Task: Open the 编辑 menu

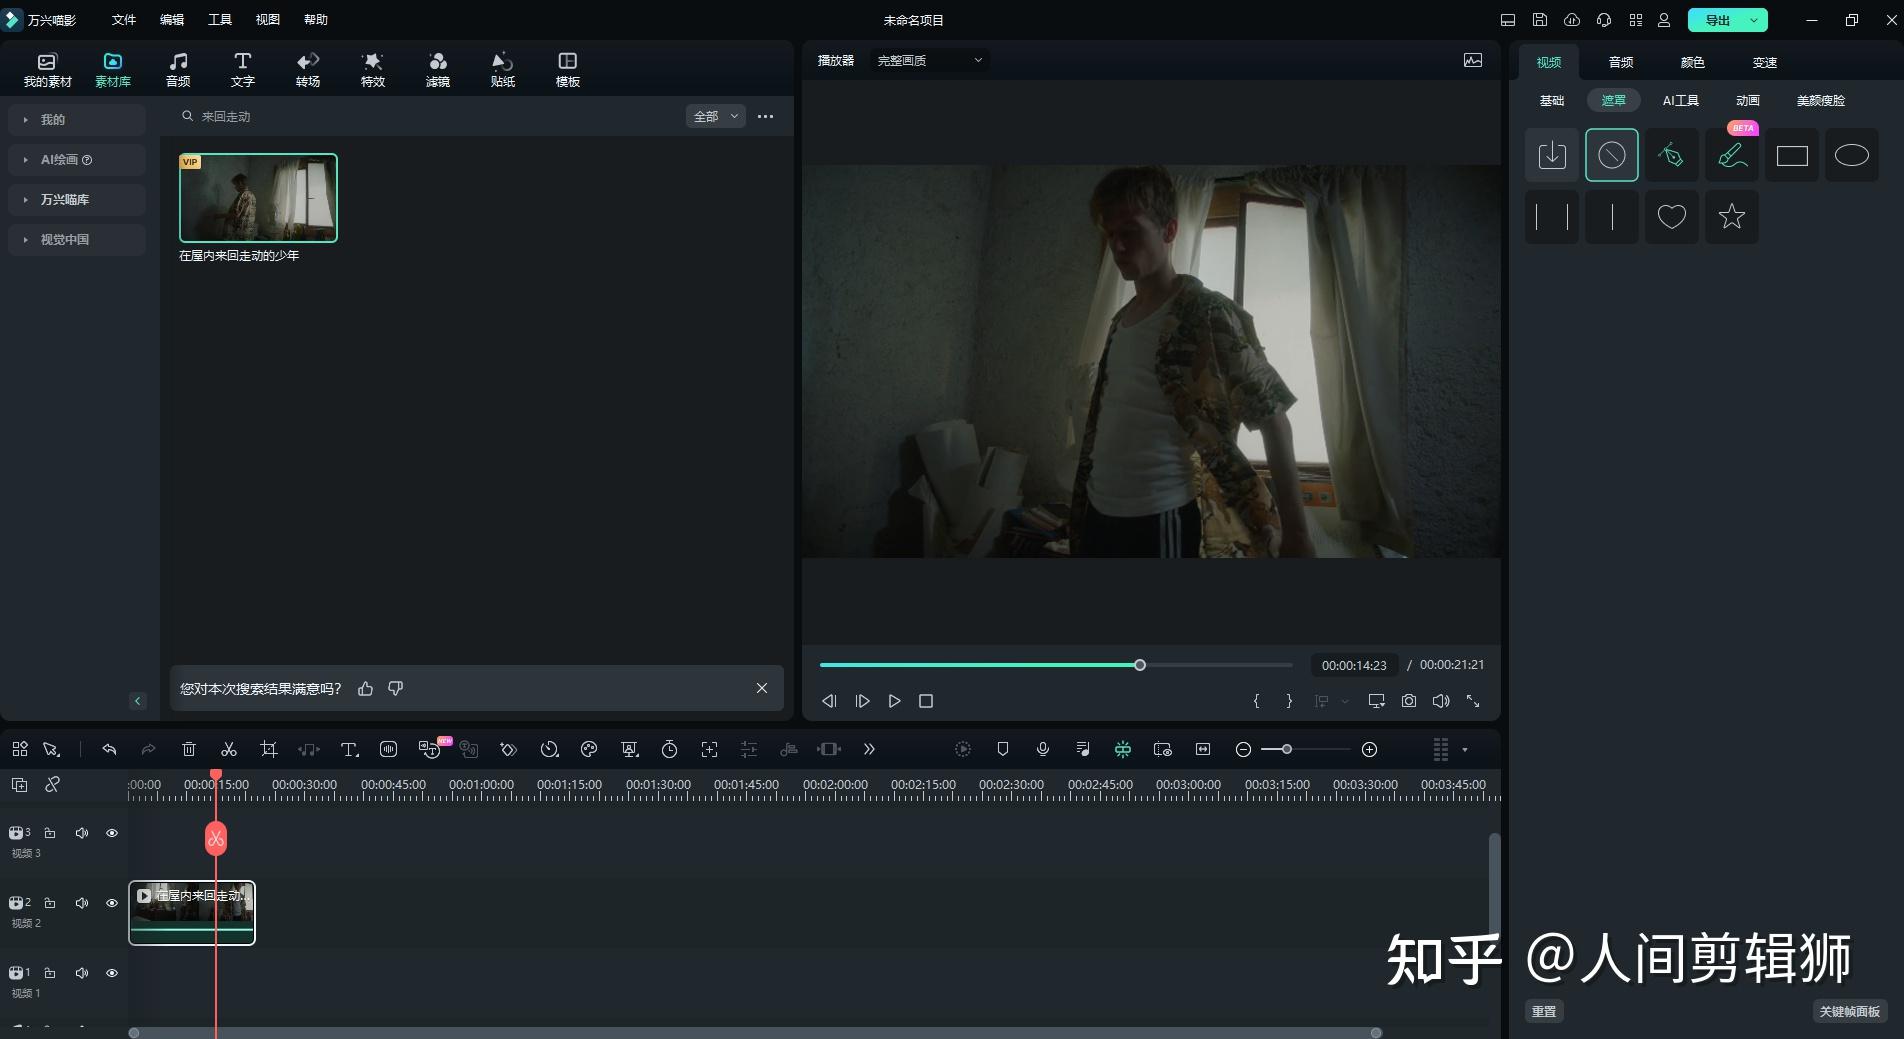Action: 172,20
